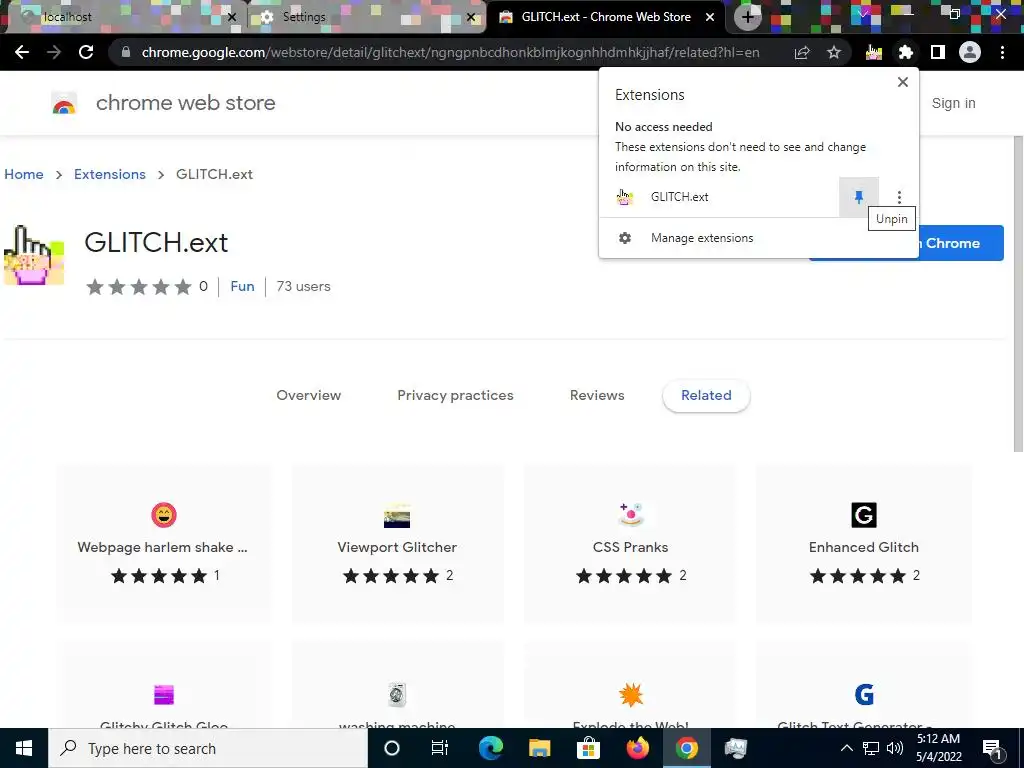
Task: Open the notification center
Action: pyautogui.click(x=993, y=748)
